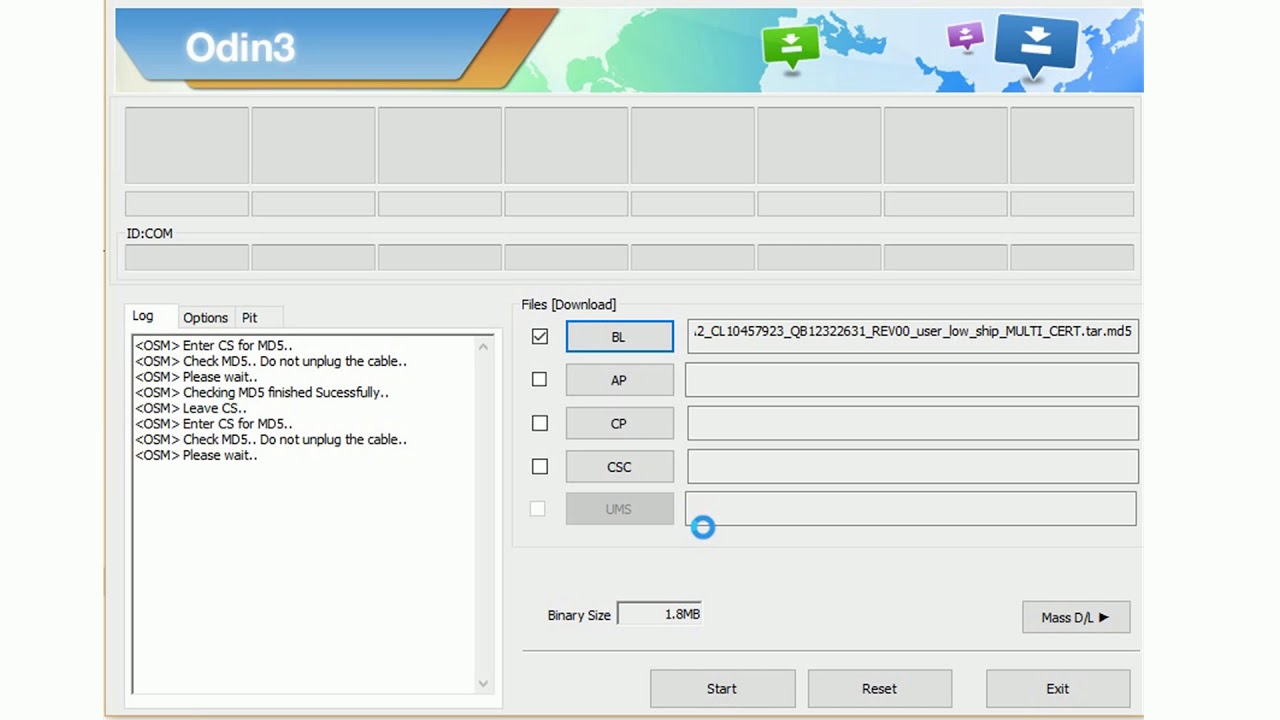The width and height of the screenshot is (1280, 720).
Task: Click the blue download bubble icon
Action: point(1037,47)
